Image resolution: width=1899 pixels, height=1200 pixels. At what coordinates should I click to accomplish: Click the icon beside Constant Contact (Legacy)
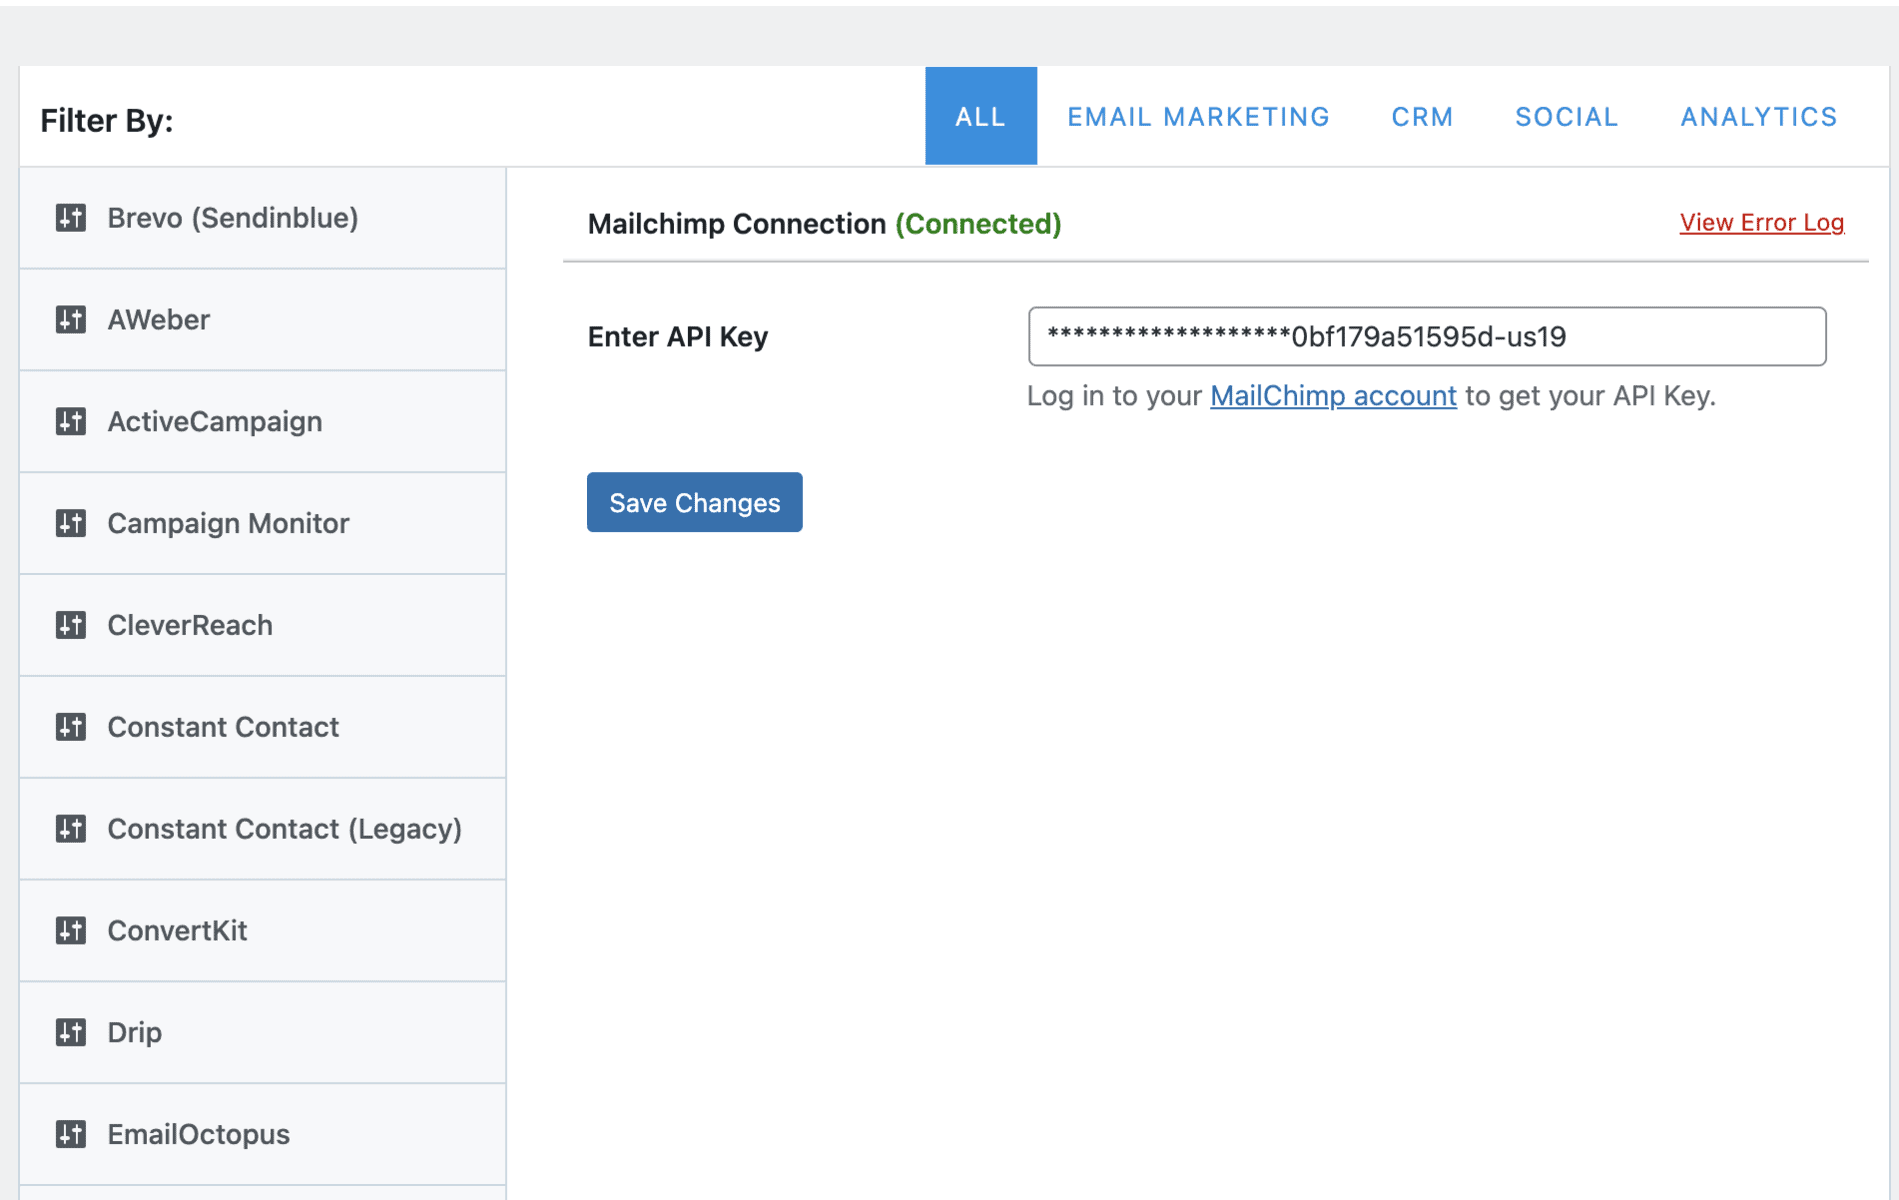tap(70, 828)
